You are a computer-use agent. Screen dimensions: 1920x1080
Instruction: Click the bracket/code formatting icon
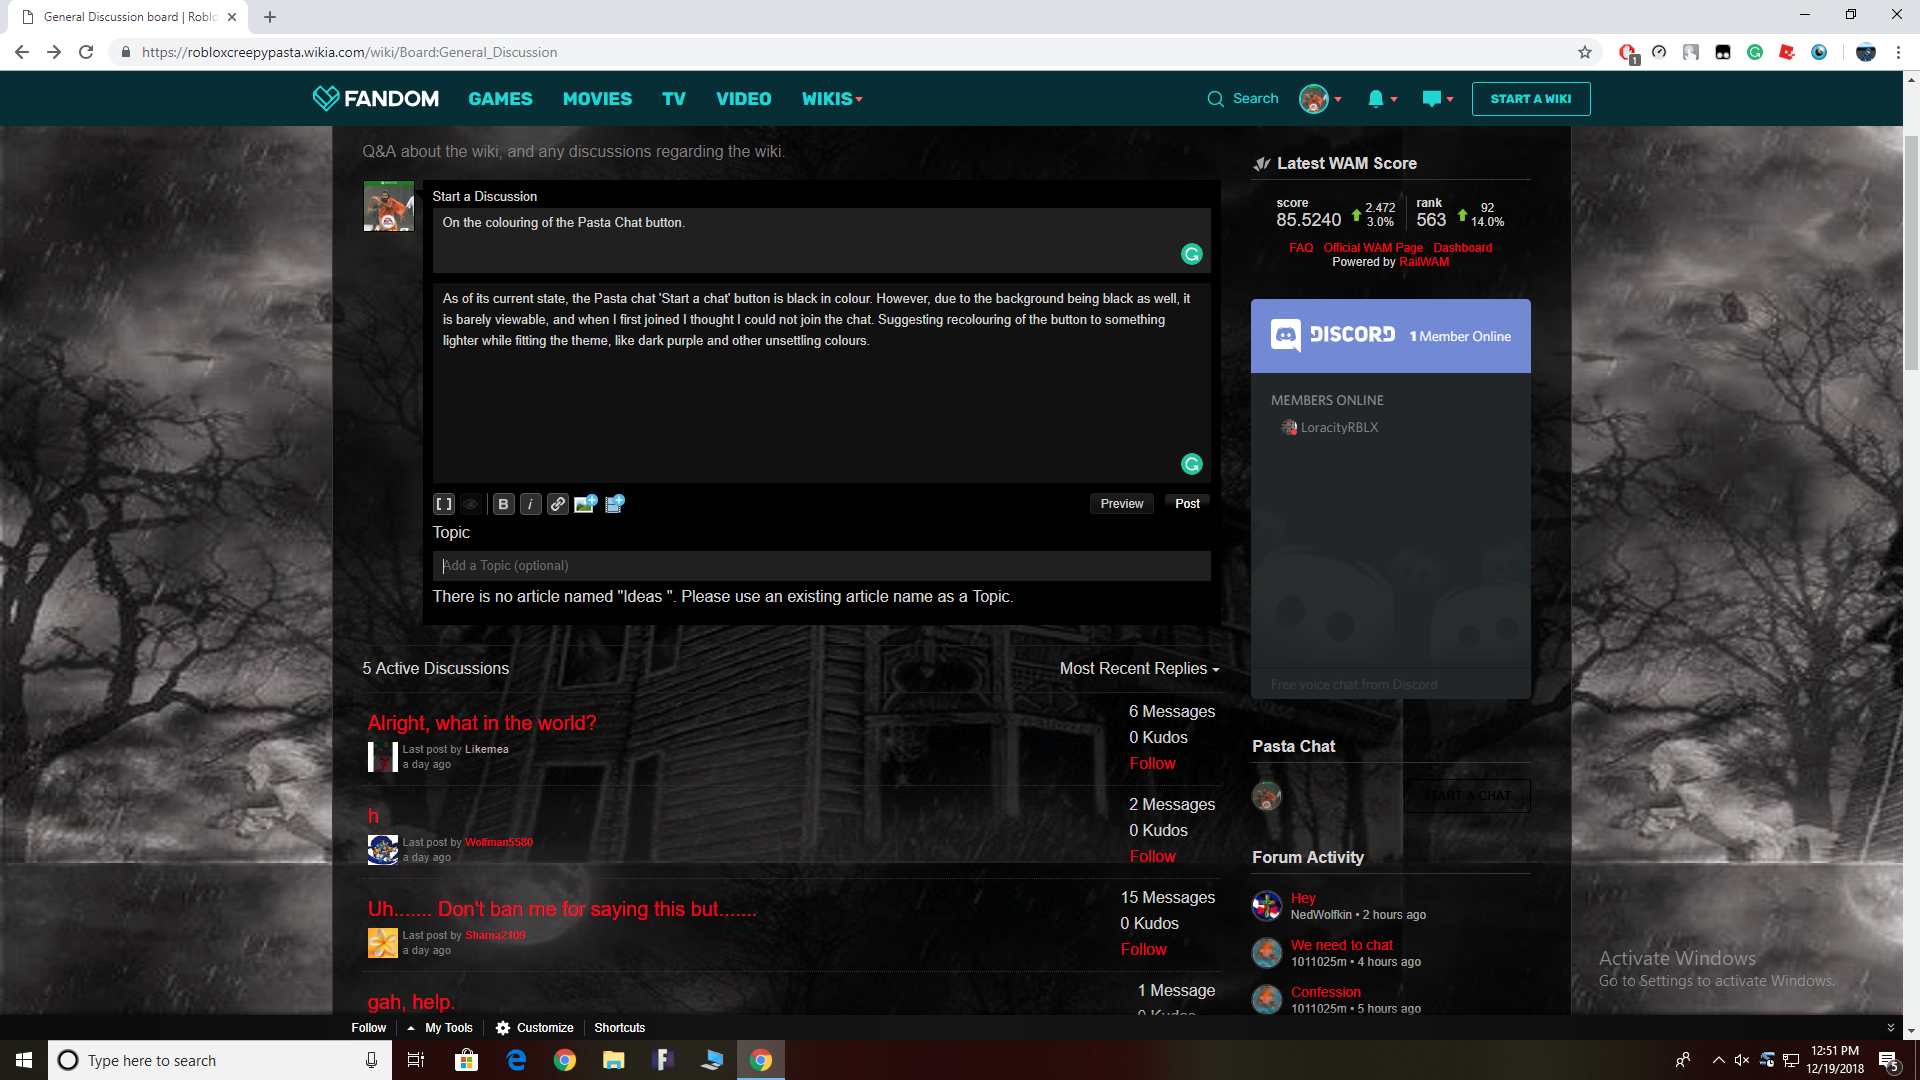pos(444,502)
